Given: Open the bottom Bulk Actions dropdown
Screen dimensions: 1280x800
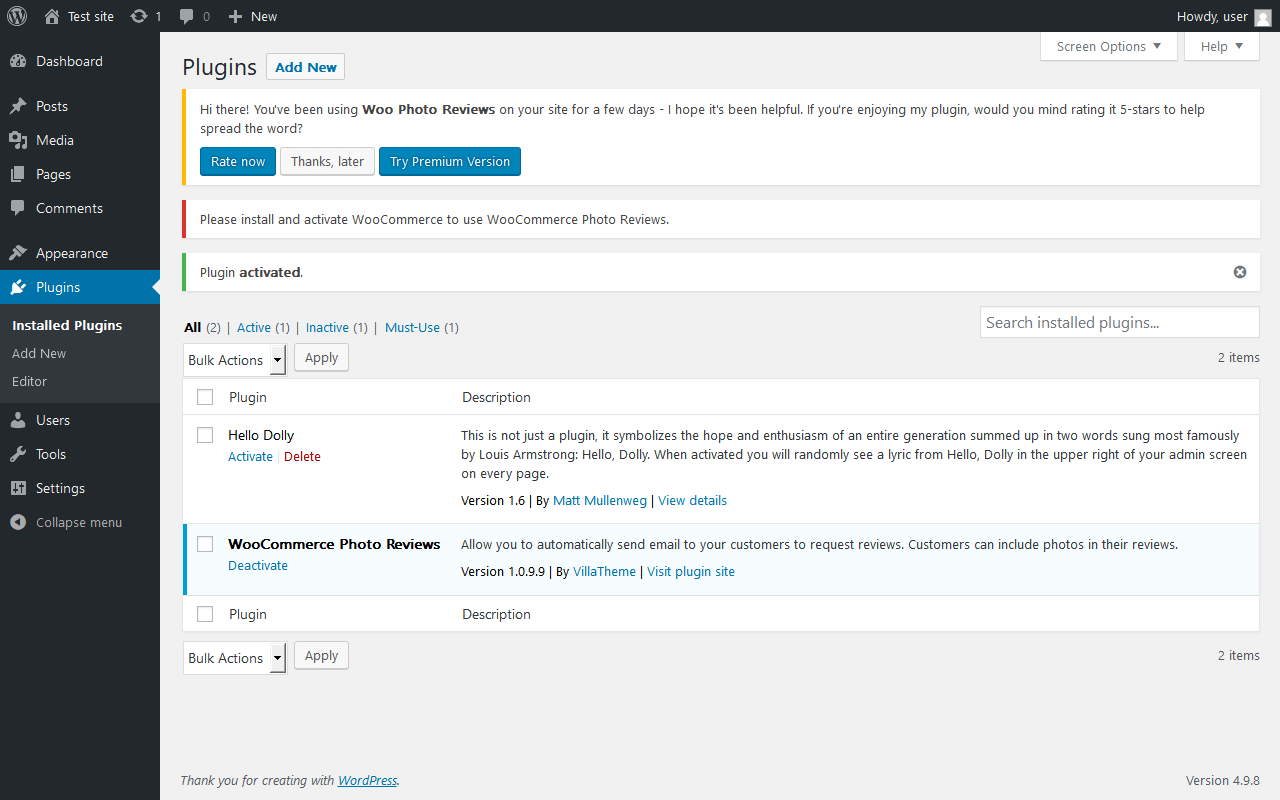Looking at the screenshot, I should (x=235, y=658).
